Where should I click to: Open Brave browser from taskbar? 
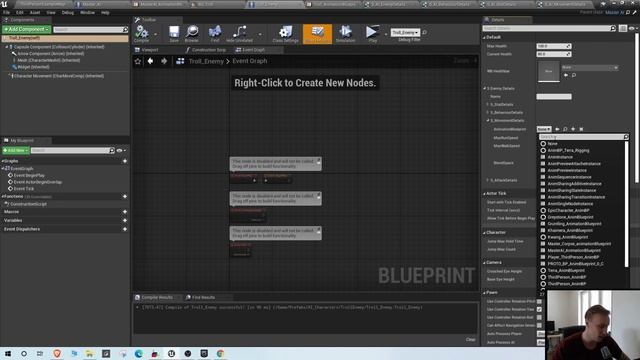tap(57, 353)
